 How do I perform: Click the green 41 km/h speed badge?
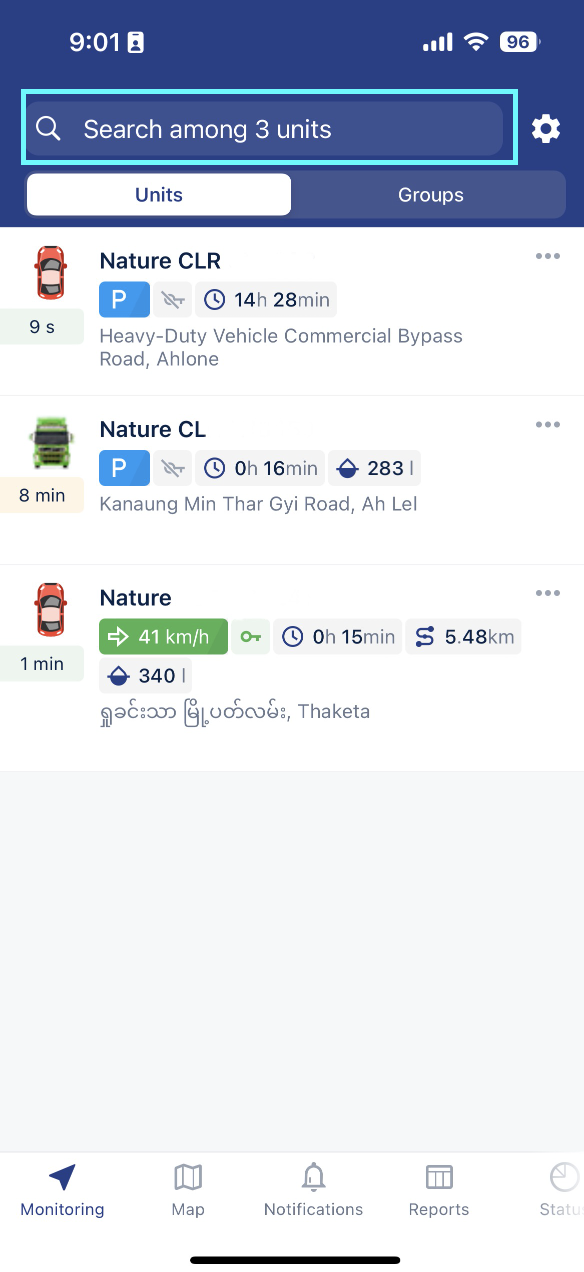[163, 636]
